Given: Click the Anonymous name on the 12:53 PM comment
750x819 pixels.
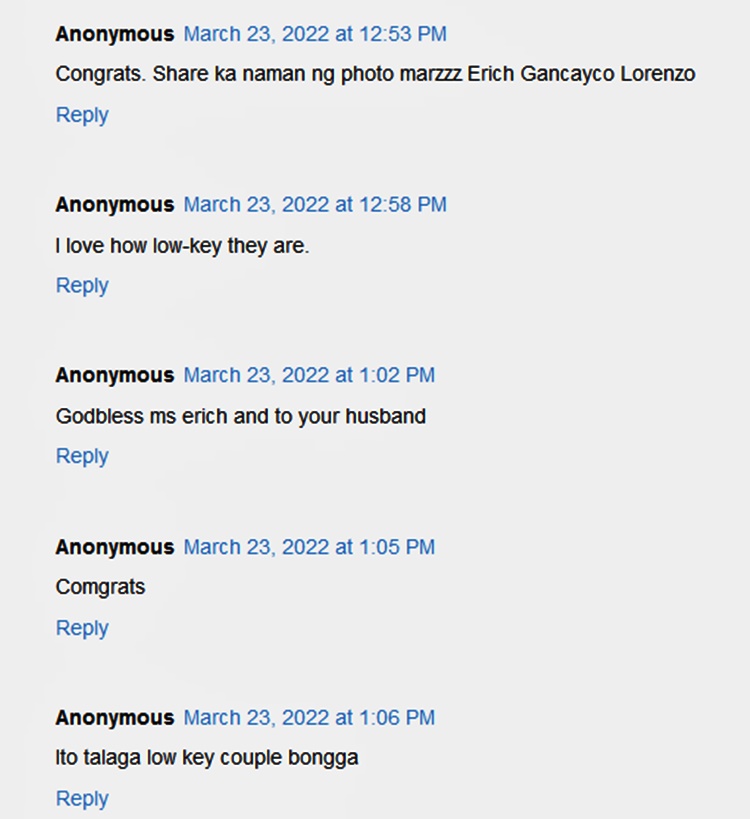Looking at the screenshot, I should [115, 34].
